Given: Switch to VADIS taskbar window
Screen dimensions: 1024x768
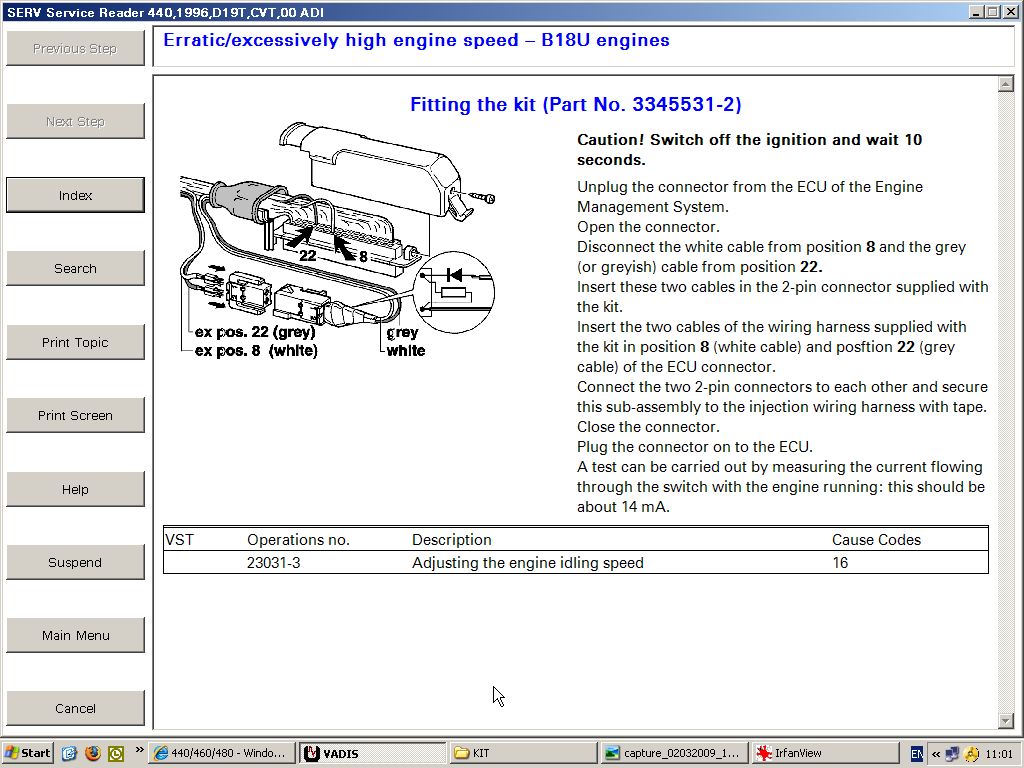Looking at the screenshot, I should tap(372, 753).
